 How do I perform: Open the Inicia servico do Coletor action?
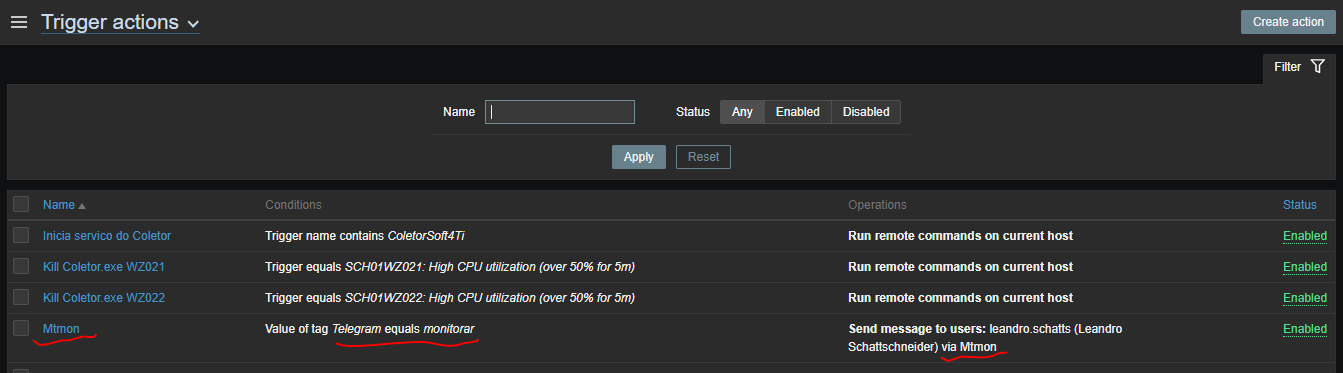pos(107,236)
